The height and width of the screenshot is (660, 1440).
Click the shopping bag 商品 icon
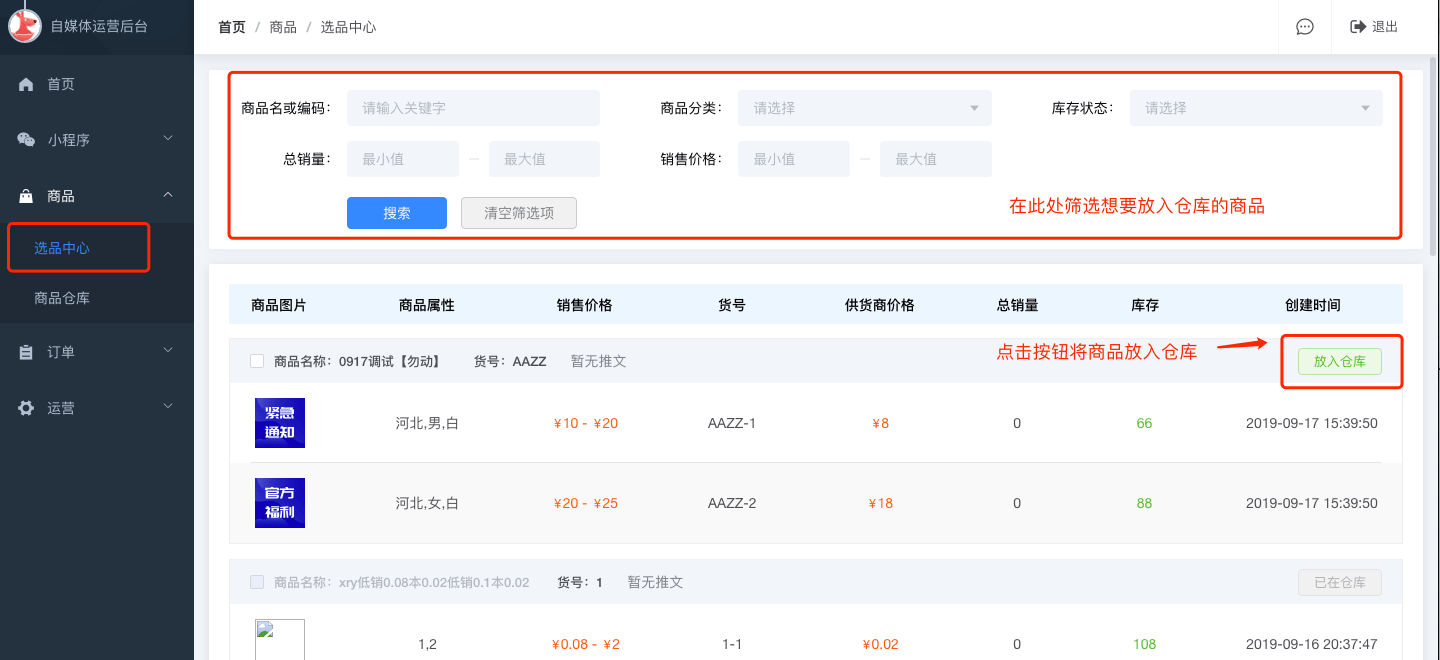tap(27, 196)
